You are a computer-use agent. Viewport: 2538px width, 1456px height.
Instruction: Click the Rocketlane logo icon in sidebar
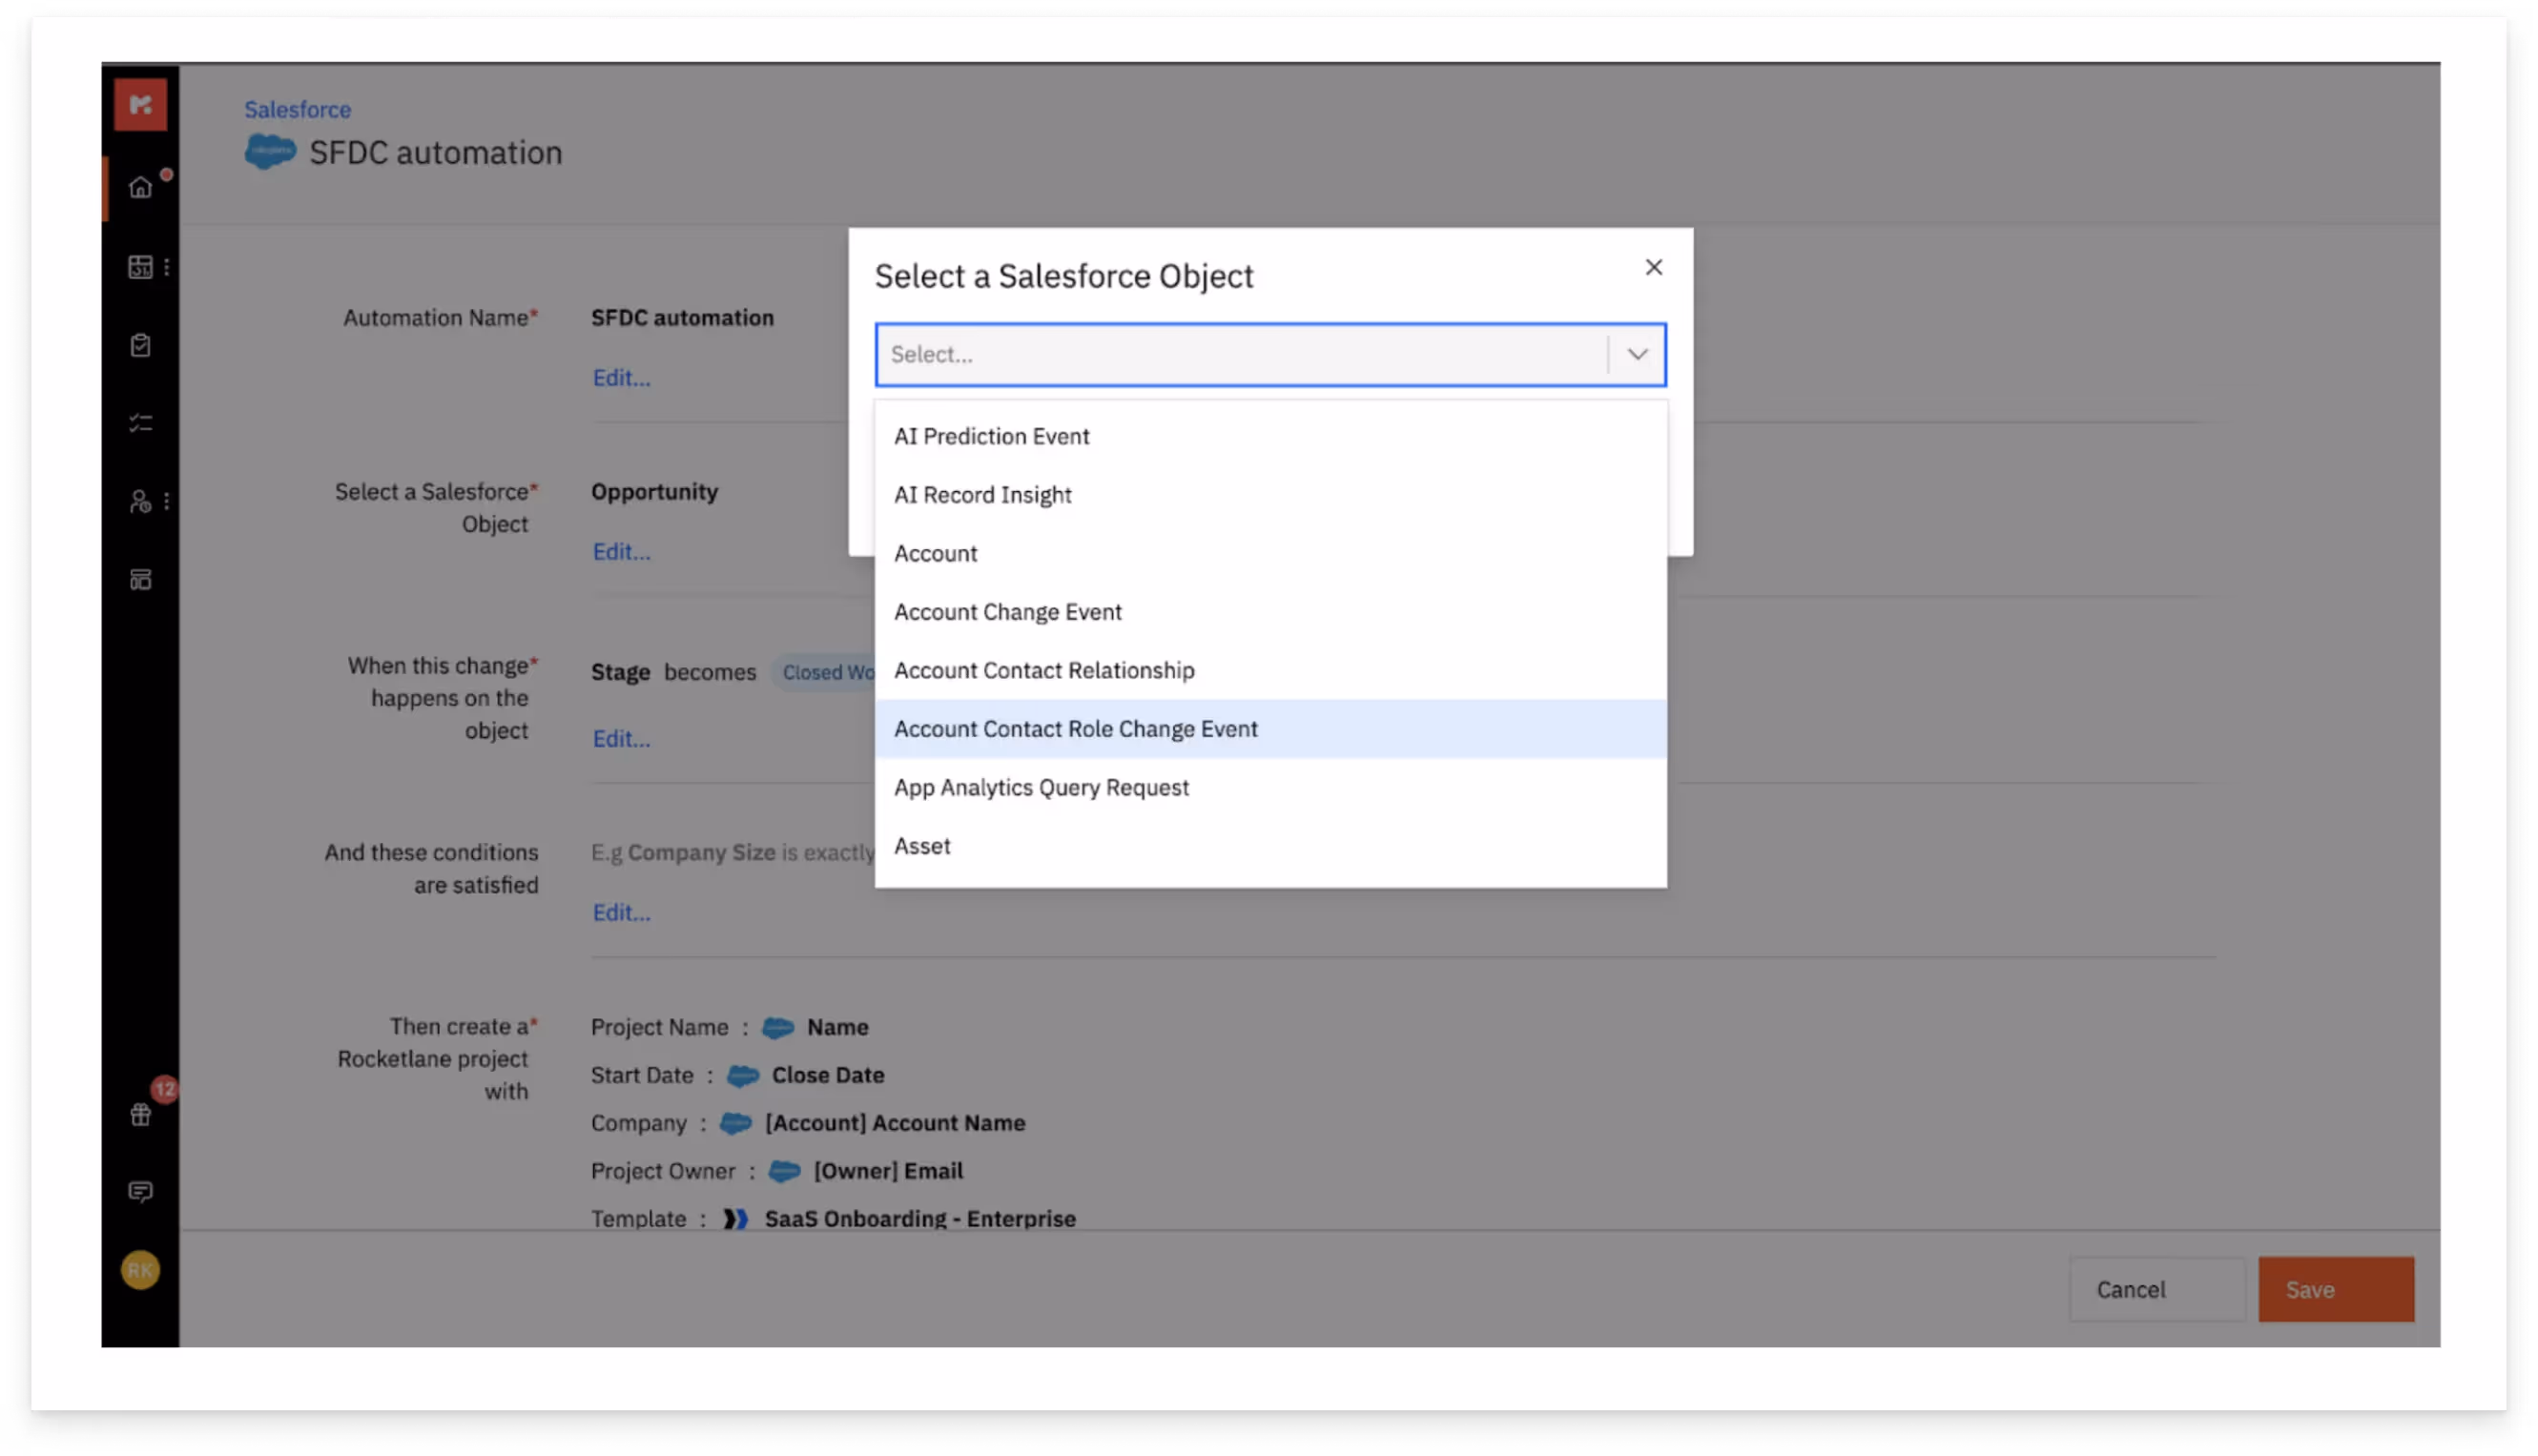[x=140, y=104]
